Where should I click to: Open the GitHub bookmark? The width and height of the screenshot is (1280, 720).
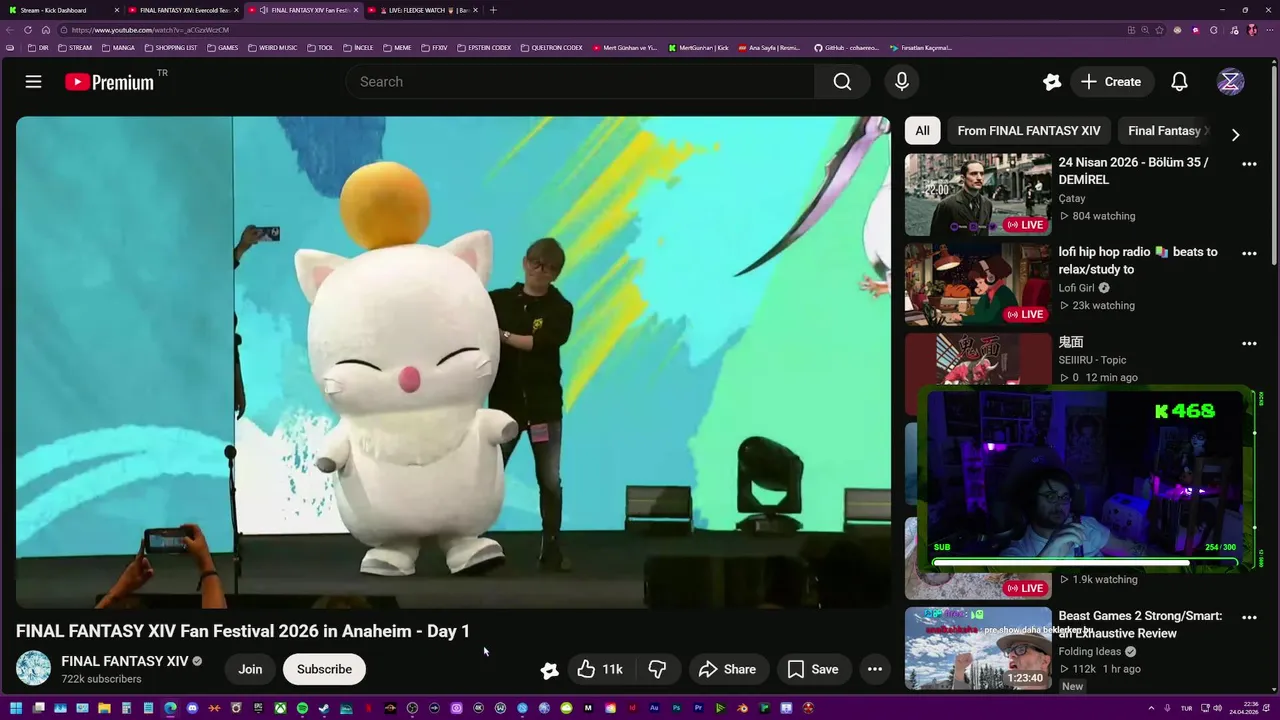pos(846,47)
